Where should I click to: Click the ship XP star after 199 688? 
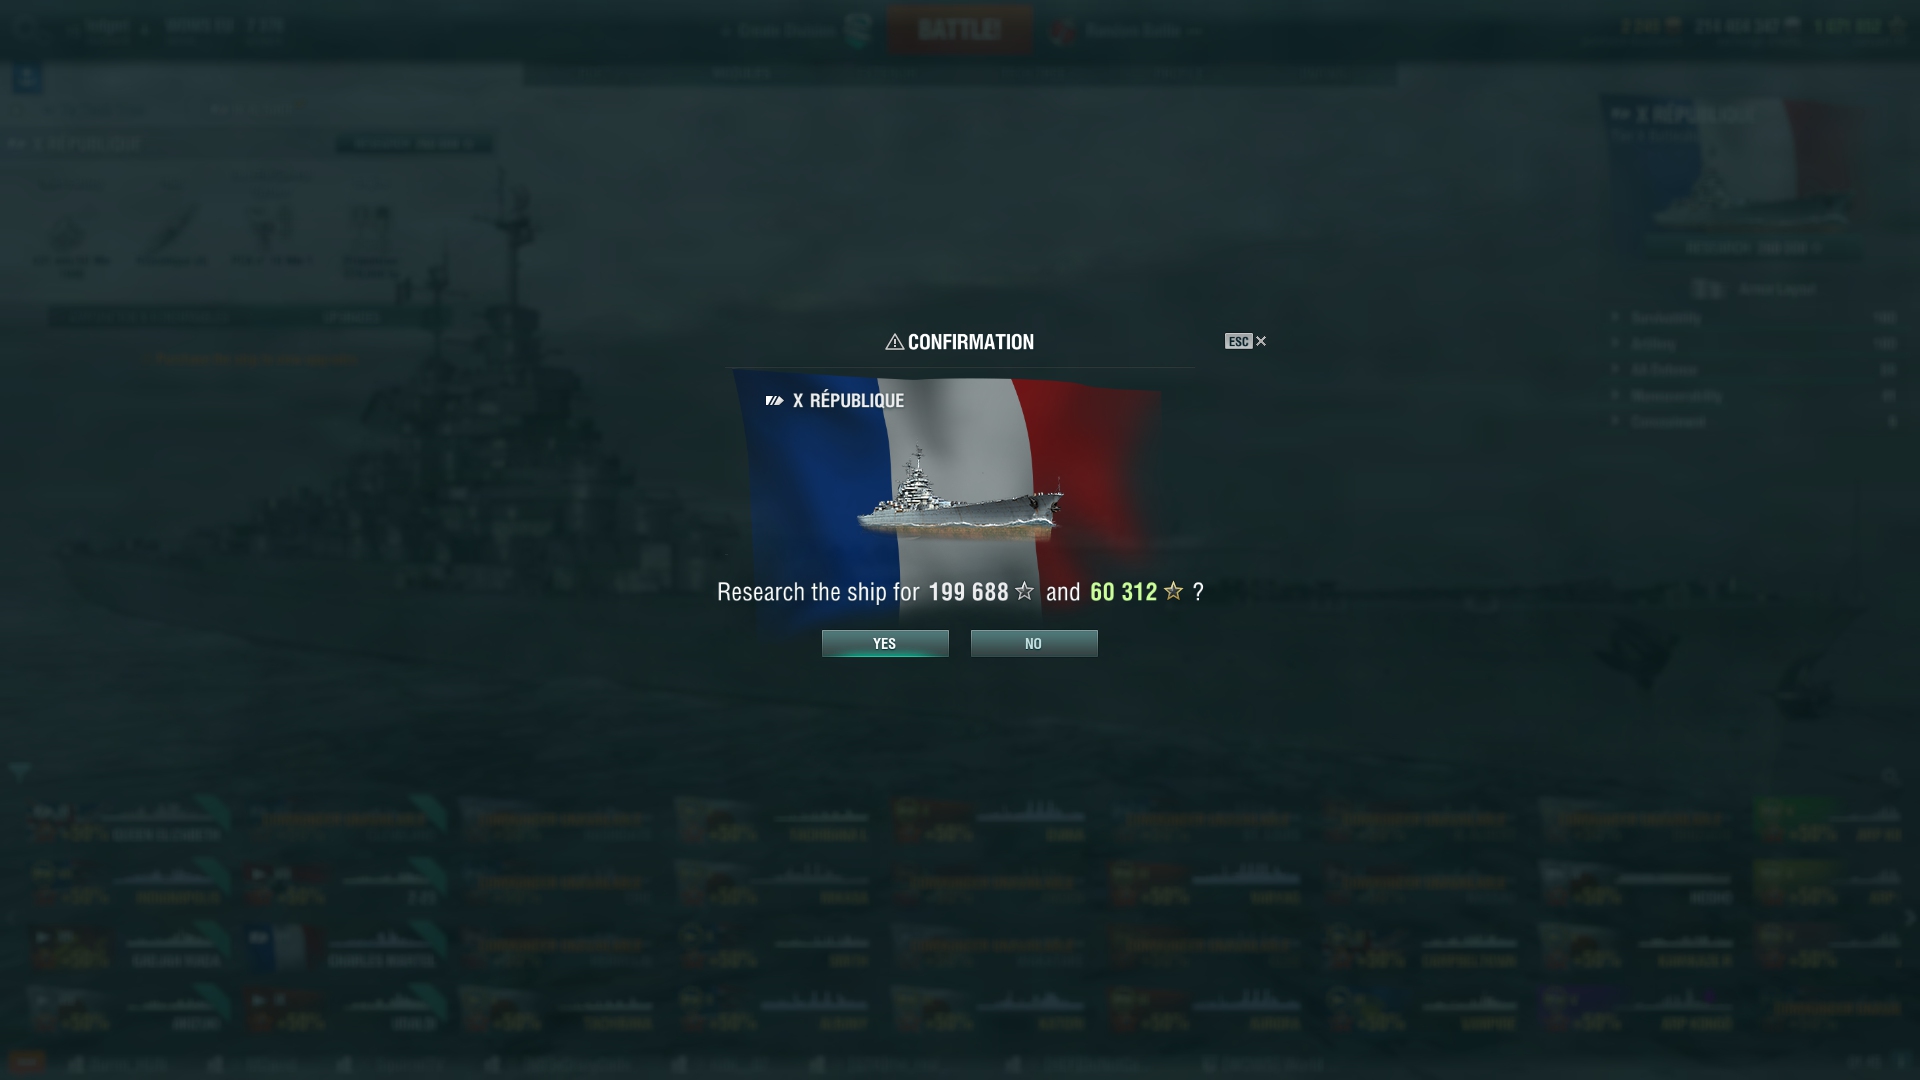tap(1024, 591)
